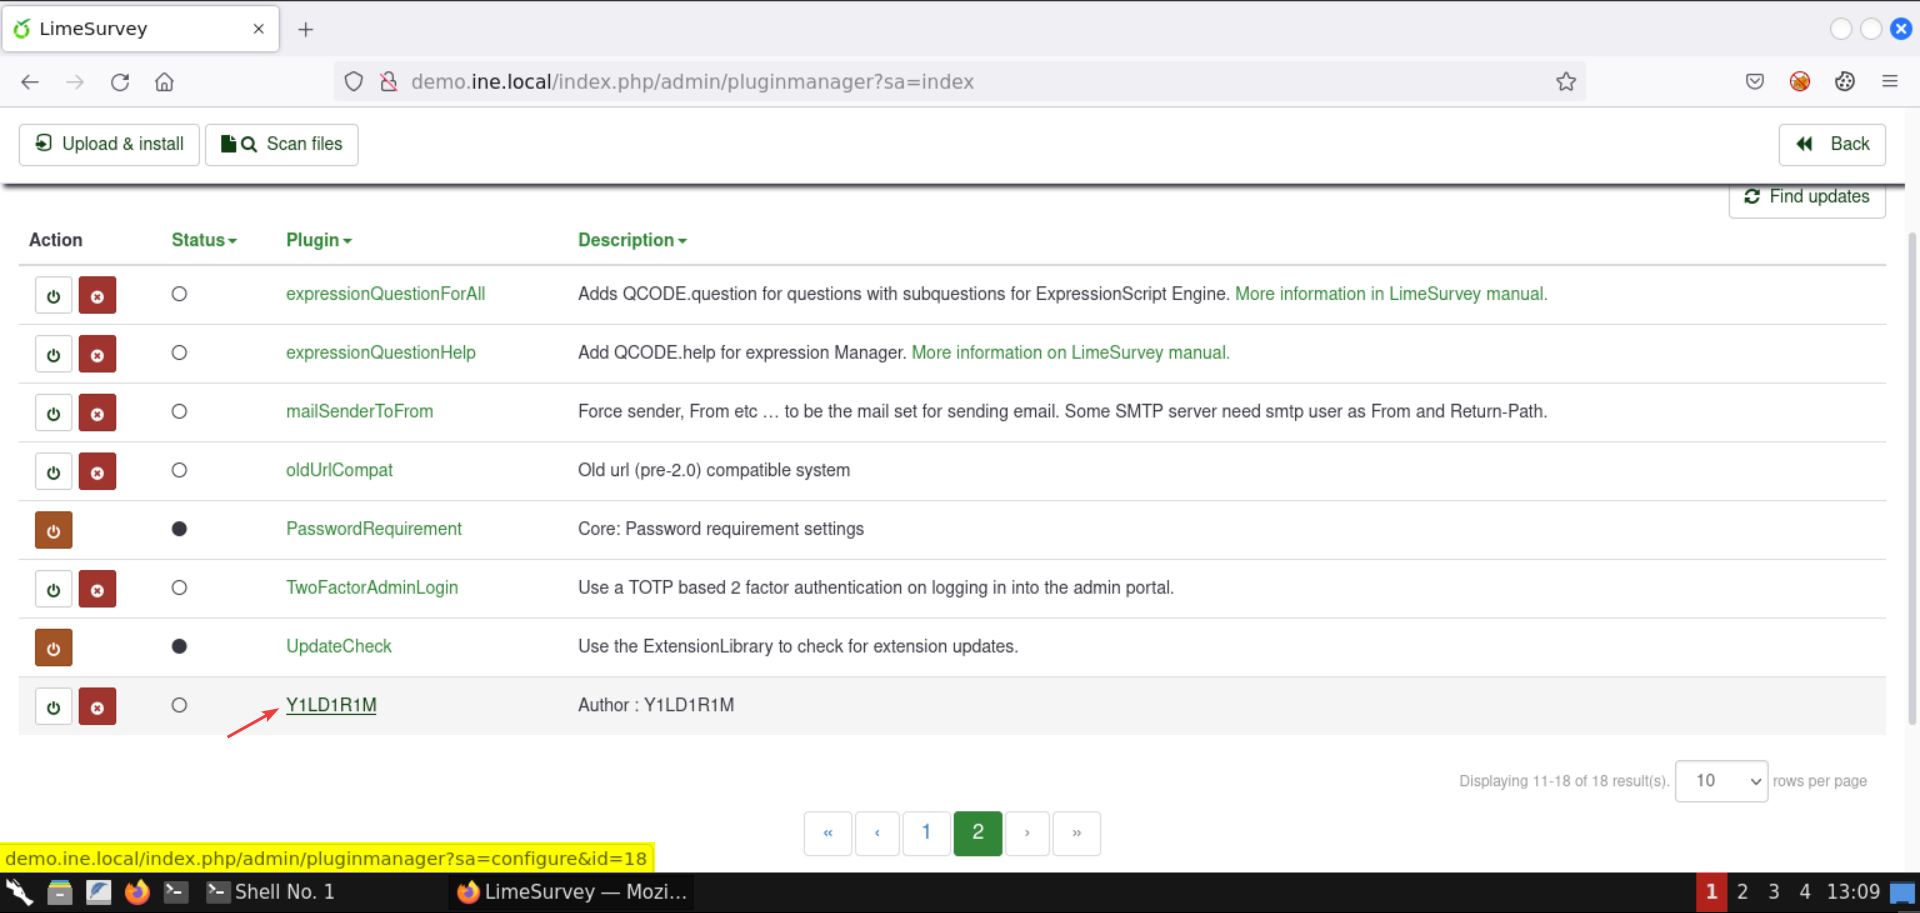Open browser hamburger application menu

[1890, 82]
